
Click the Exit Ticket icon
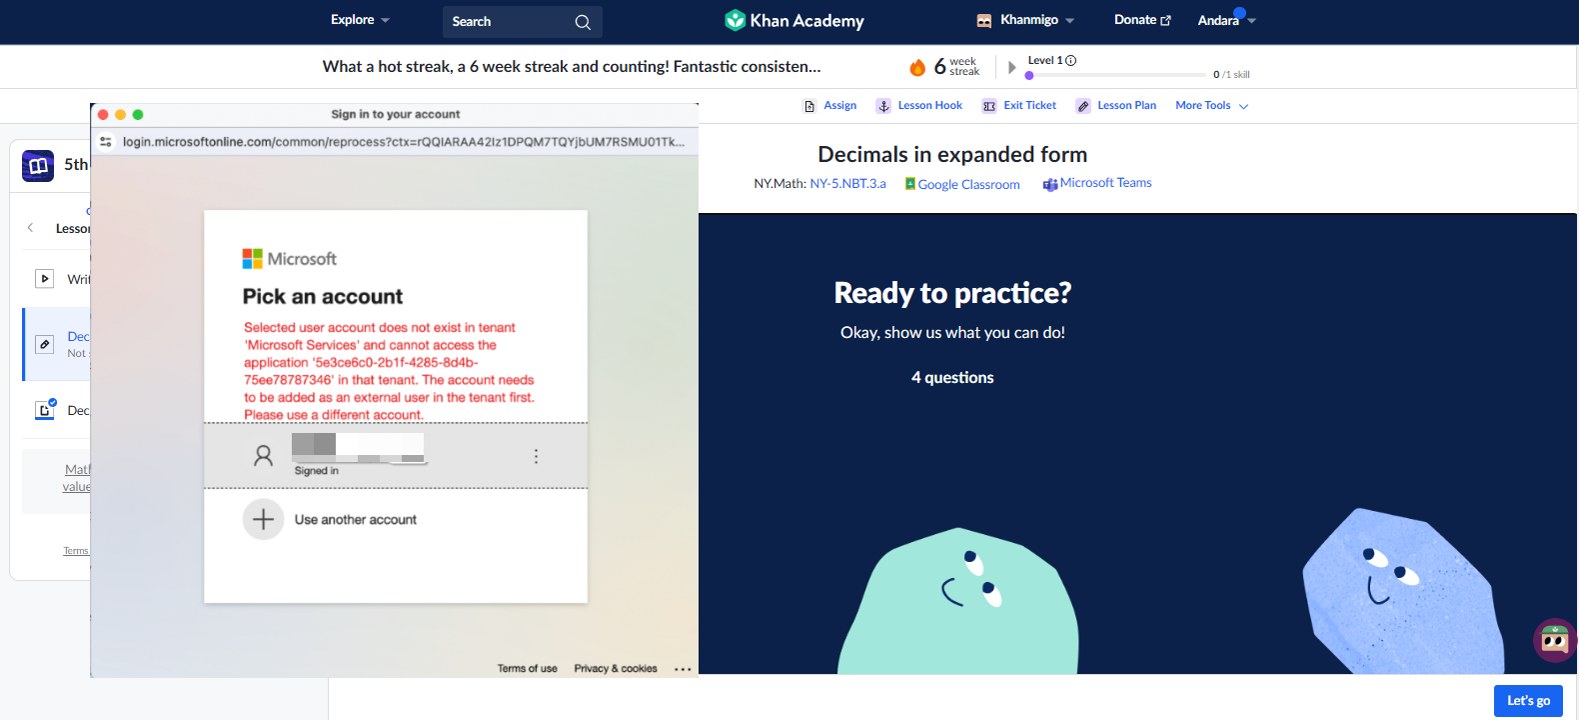click(989, 106)
